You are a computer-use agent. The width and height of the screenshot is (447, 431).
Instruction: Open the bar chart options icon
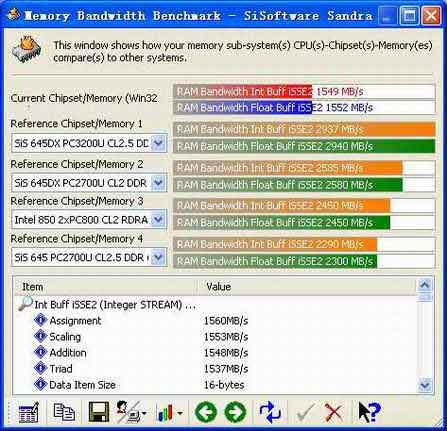tap(166, 413)
